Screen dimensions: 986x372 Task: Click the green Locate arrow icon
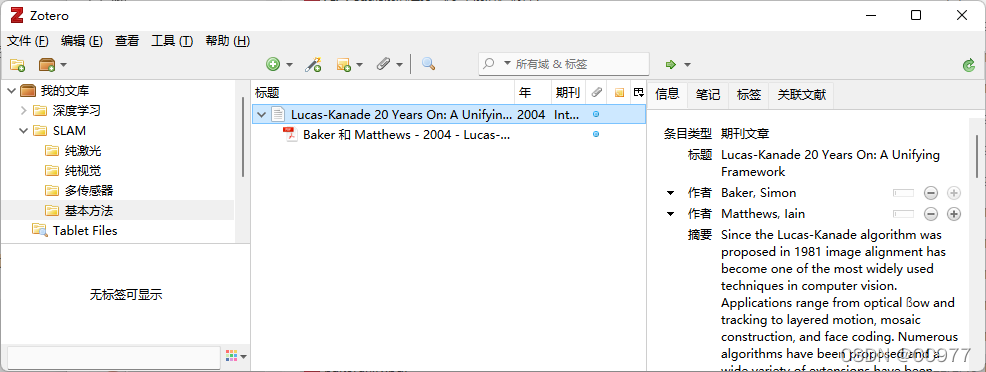coord(671,65)
